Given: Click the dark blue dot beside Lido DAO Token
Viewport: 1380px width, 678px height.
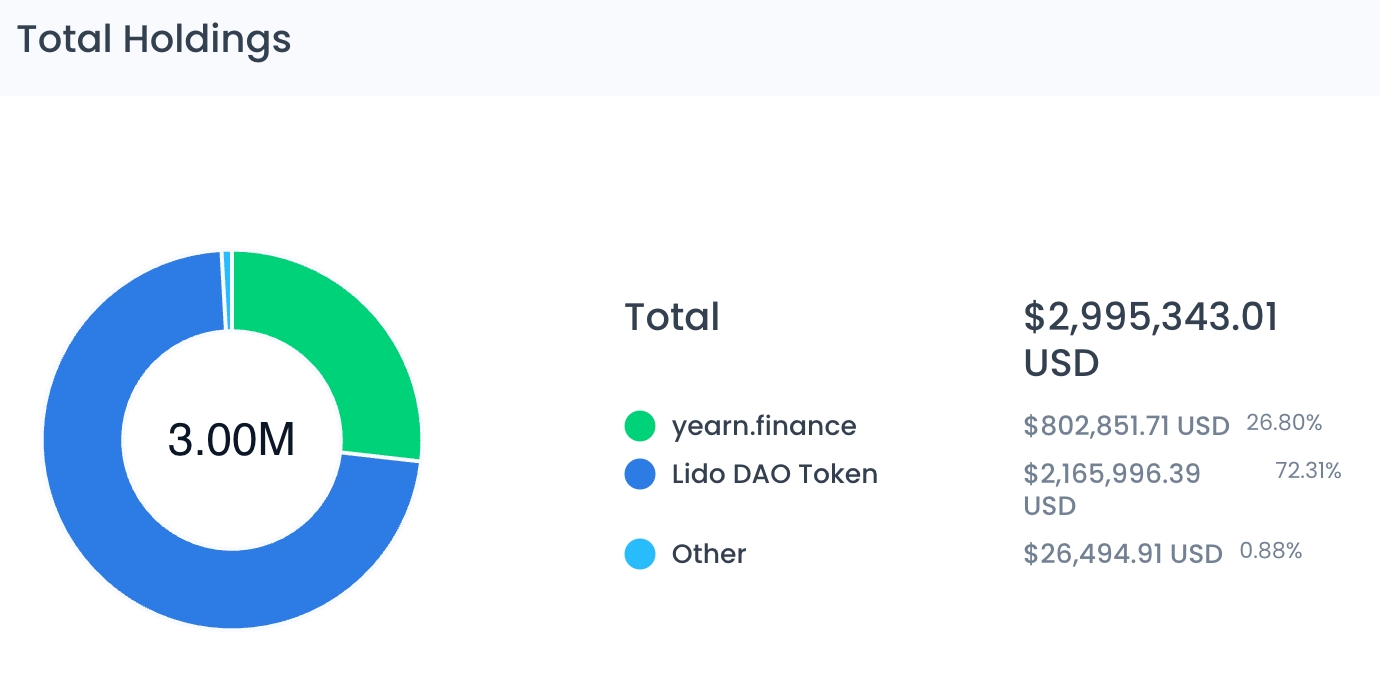Looking at the screenshot, I should click(x=640, y=474).
